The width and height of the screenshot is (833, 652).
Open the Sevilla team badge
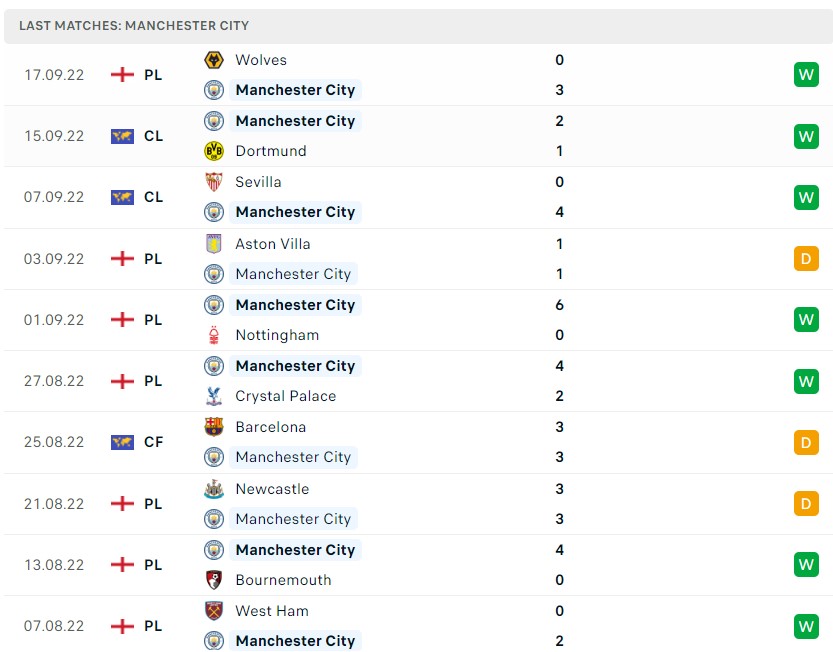tap(213, 182)
